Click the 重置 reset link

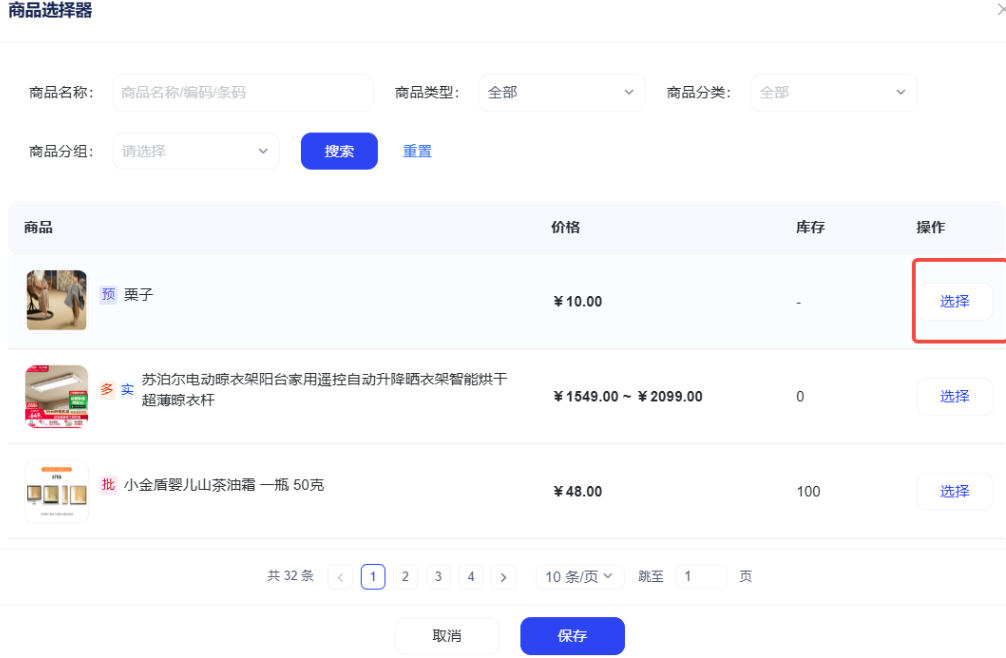point(417,151)
